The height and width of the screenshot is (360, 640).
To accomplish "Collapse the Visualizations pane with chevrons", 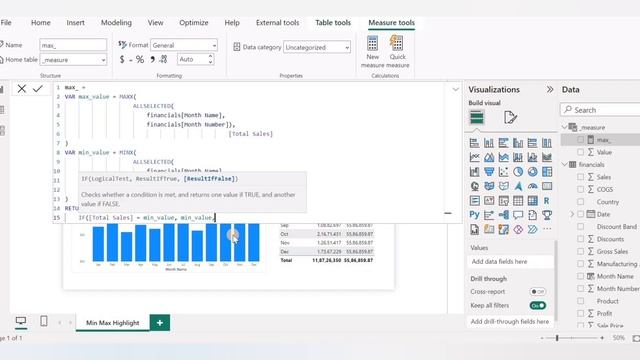I will pyautogui.click(x=550, y=89).
